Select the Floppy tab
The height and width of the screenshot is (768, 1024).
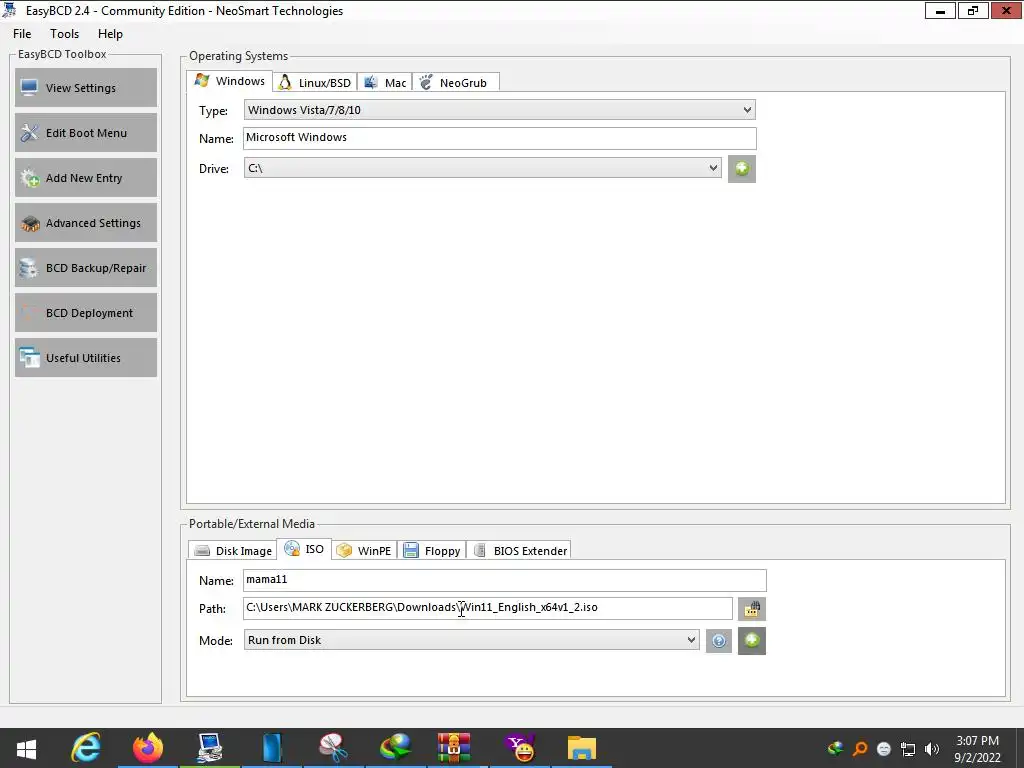tap(432, 551)
